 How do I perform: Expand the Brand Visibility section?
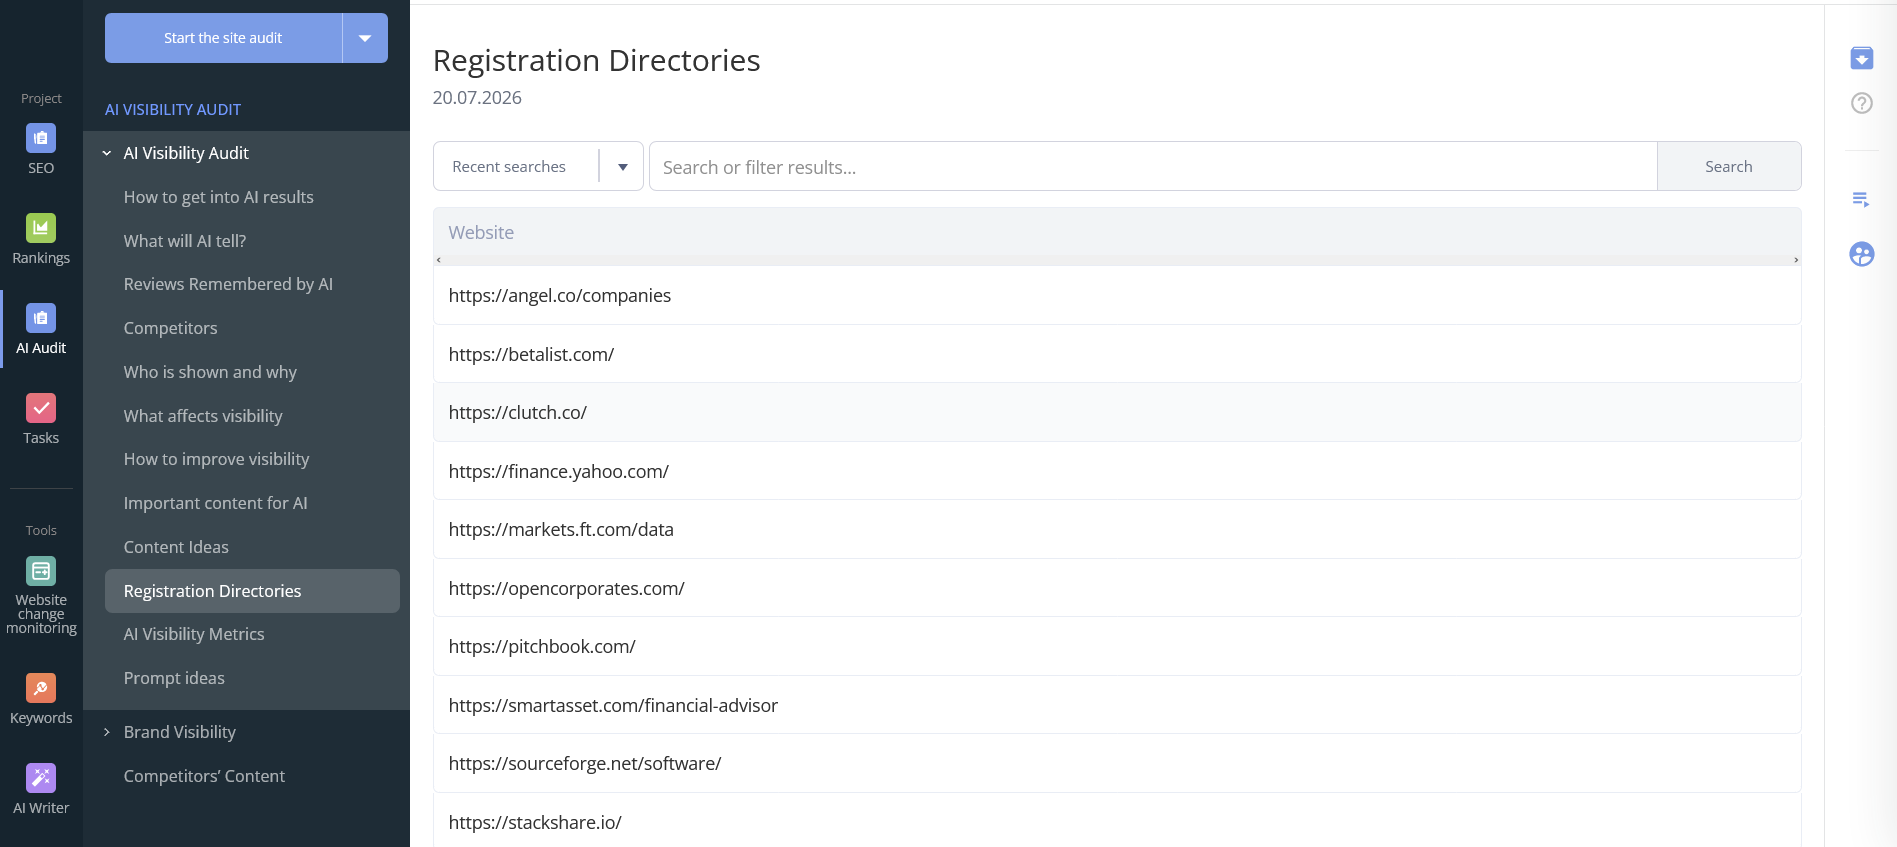coord(107,732)
